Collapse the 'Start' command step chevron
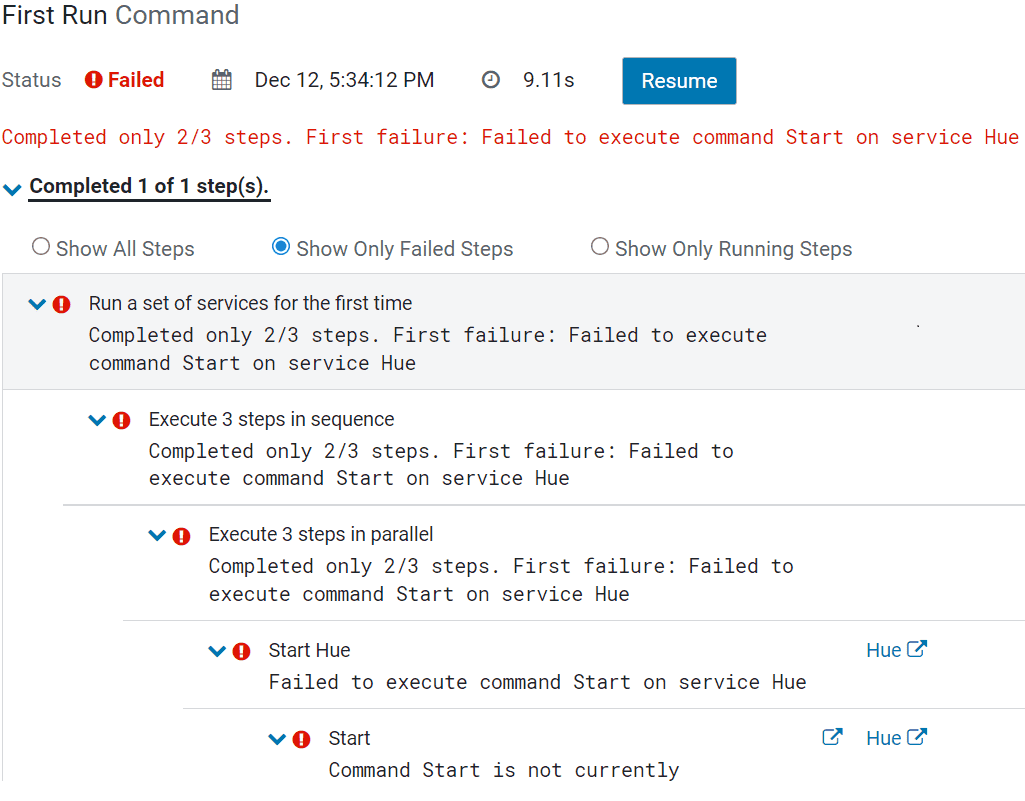The width and height of the screenshot is (1025, 801). (277, 740)
